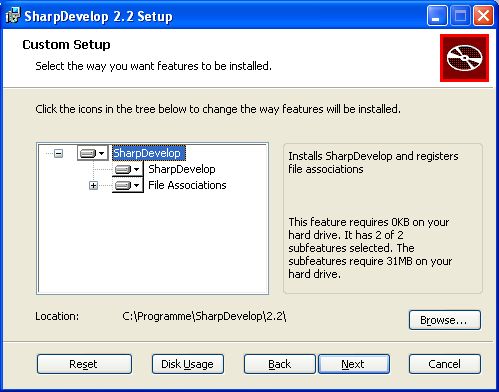Click child SharpDevelop feature drive icon
The height and width of the screenshot is (392, 499).
123,169
